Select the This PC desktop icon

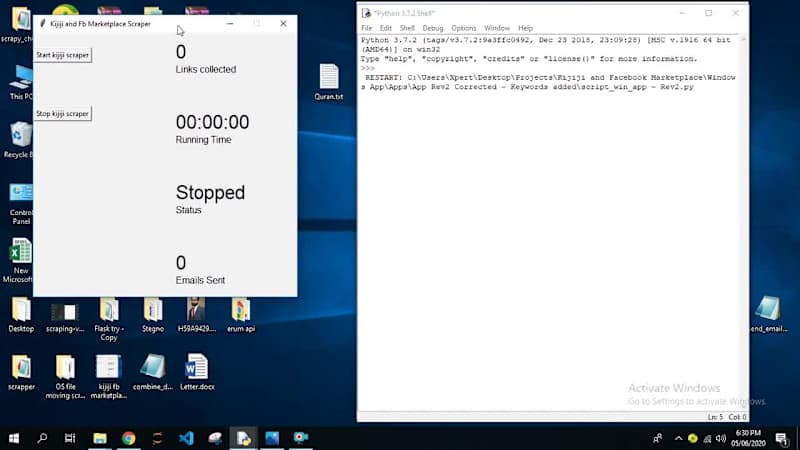click(x=20, y=83)
